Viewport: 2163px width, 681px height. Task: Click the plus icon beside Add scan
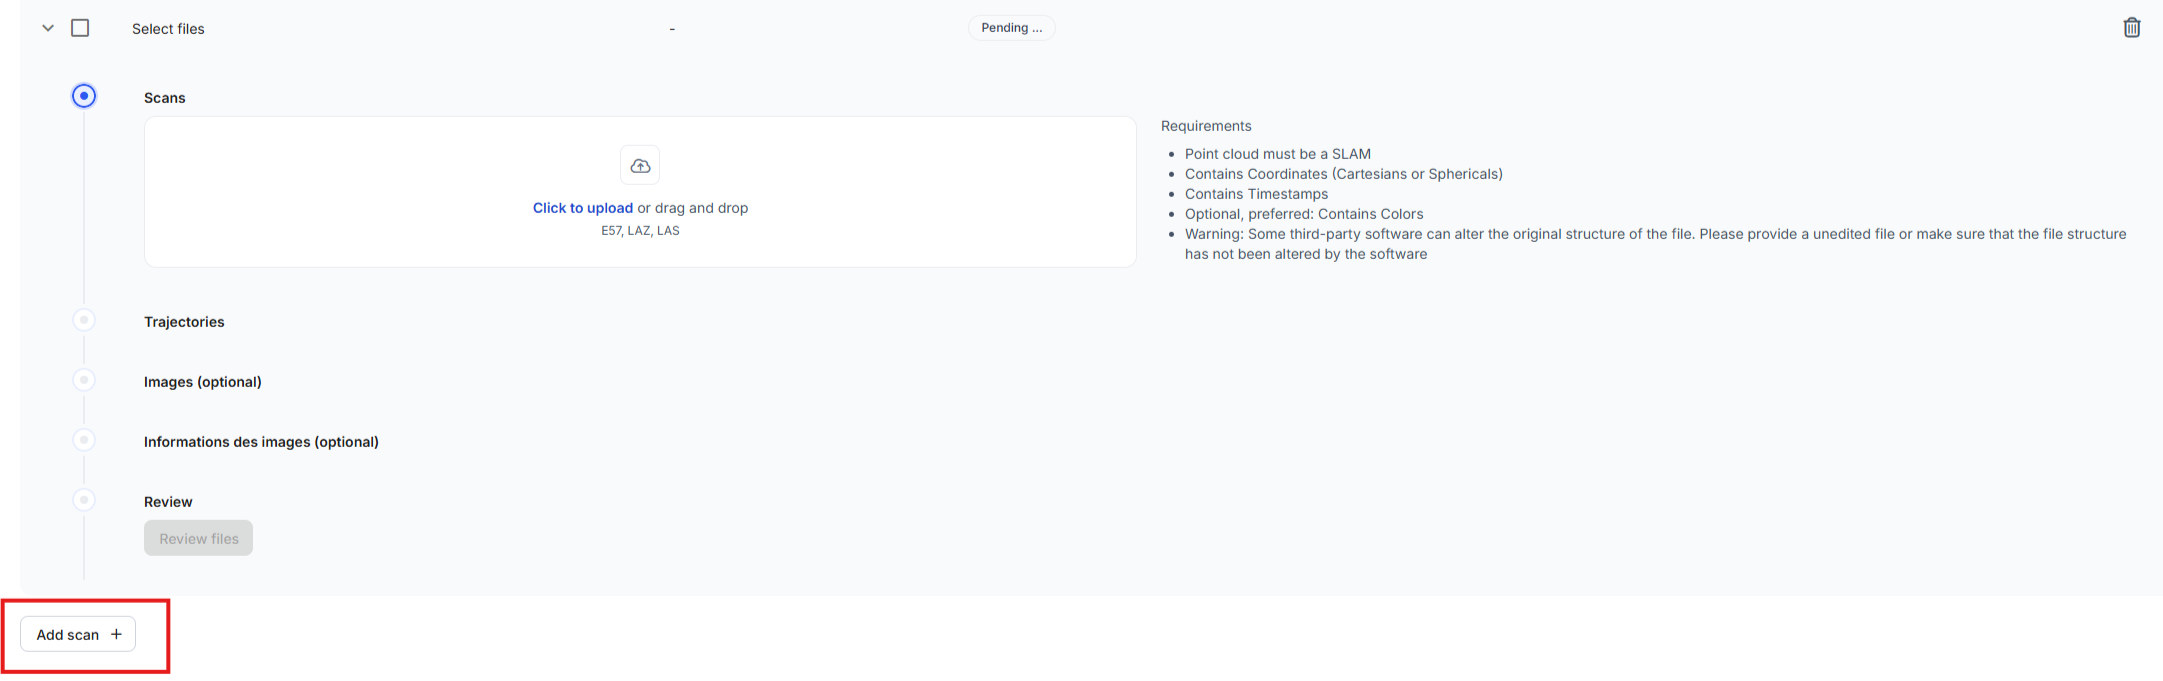coord(116,634)
